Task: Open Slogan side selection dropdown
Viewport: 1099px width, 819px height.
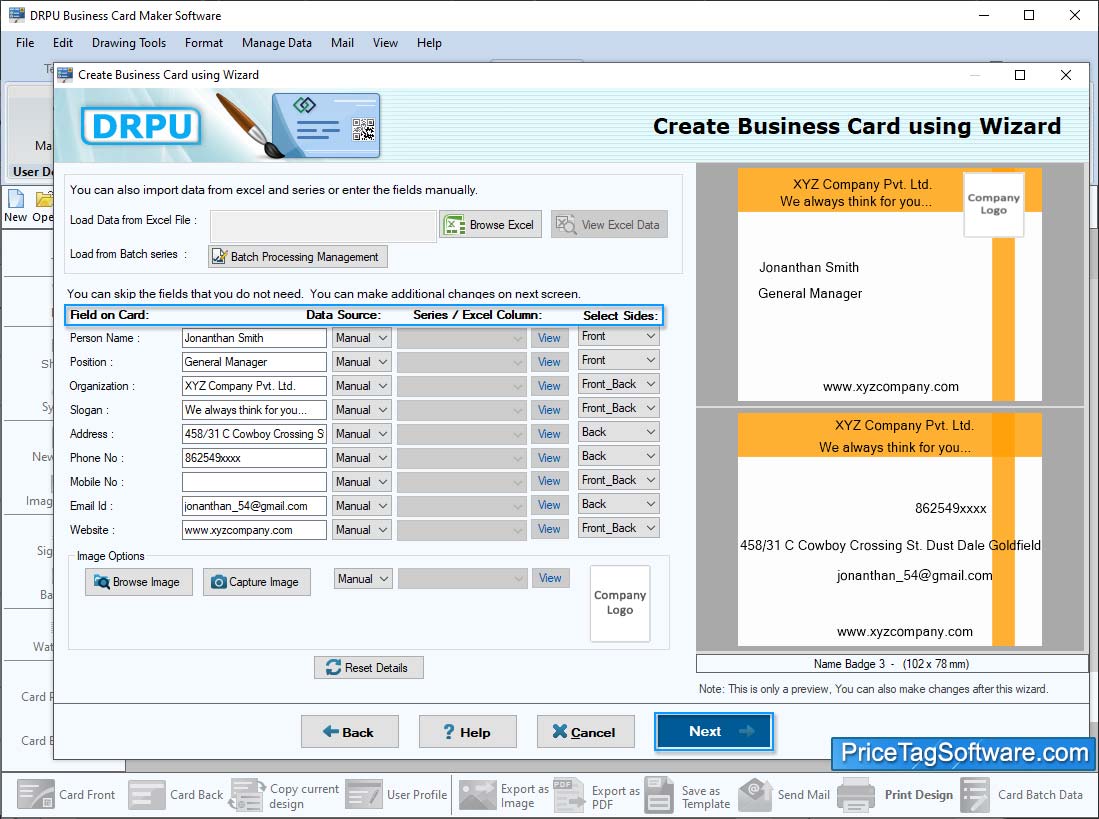Action: point(619,408)
